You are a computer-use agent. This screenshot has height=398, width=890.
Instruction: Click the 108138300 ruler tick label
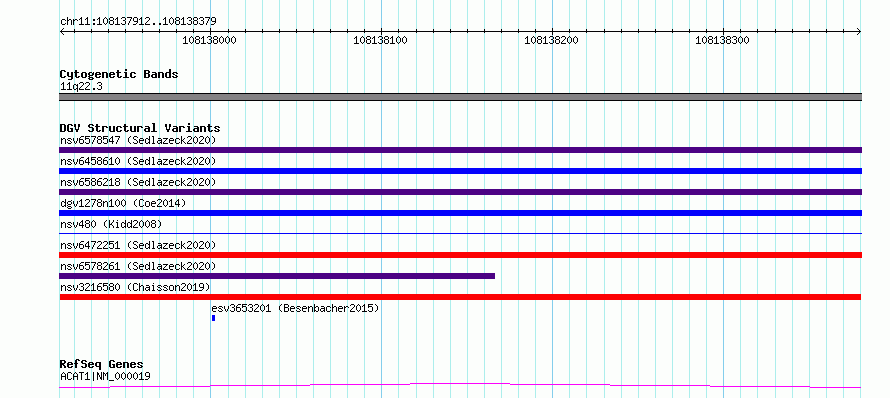pos(722,40)
